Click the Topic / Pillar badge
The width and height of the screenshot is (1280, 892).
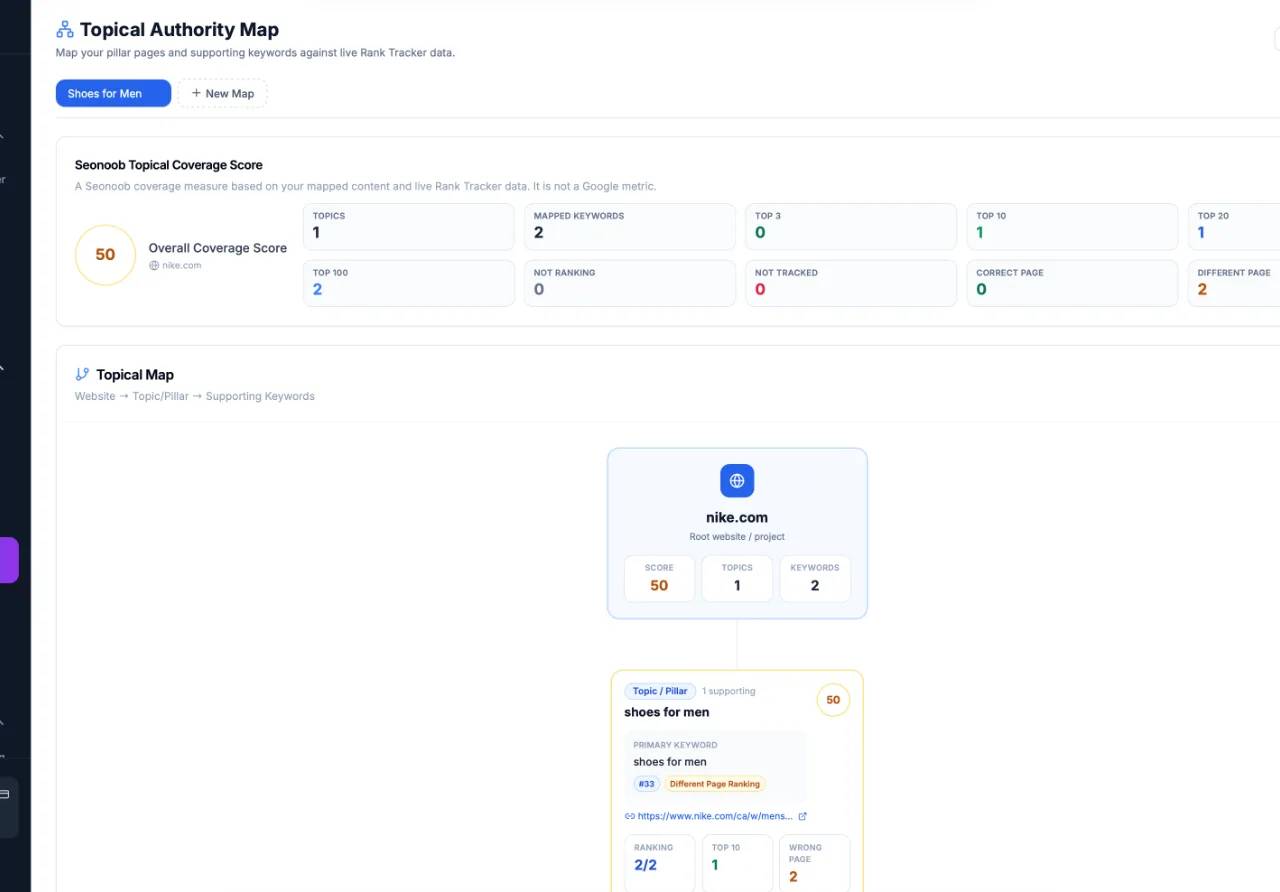660,691
